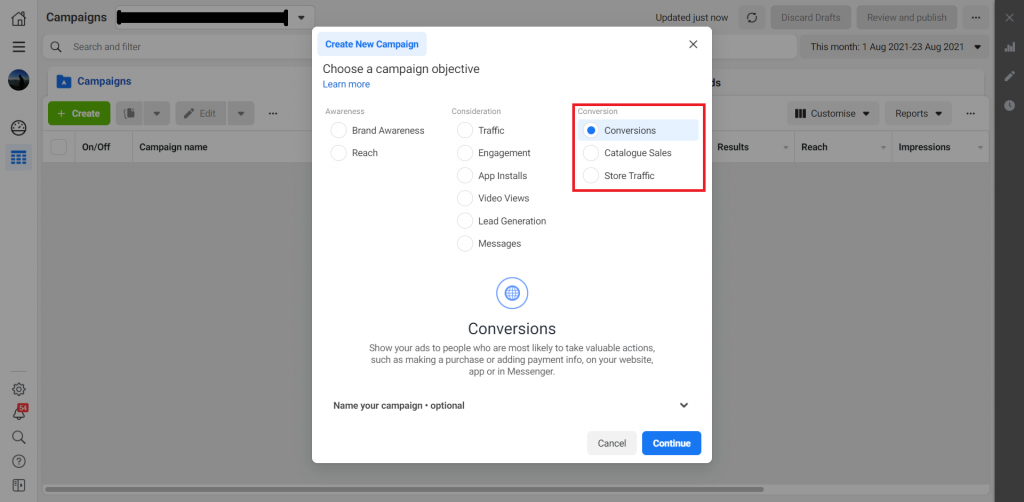The image size is (1024, 502).
Task: Open the date range dropdown
Action: click(x=895, y=47)
